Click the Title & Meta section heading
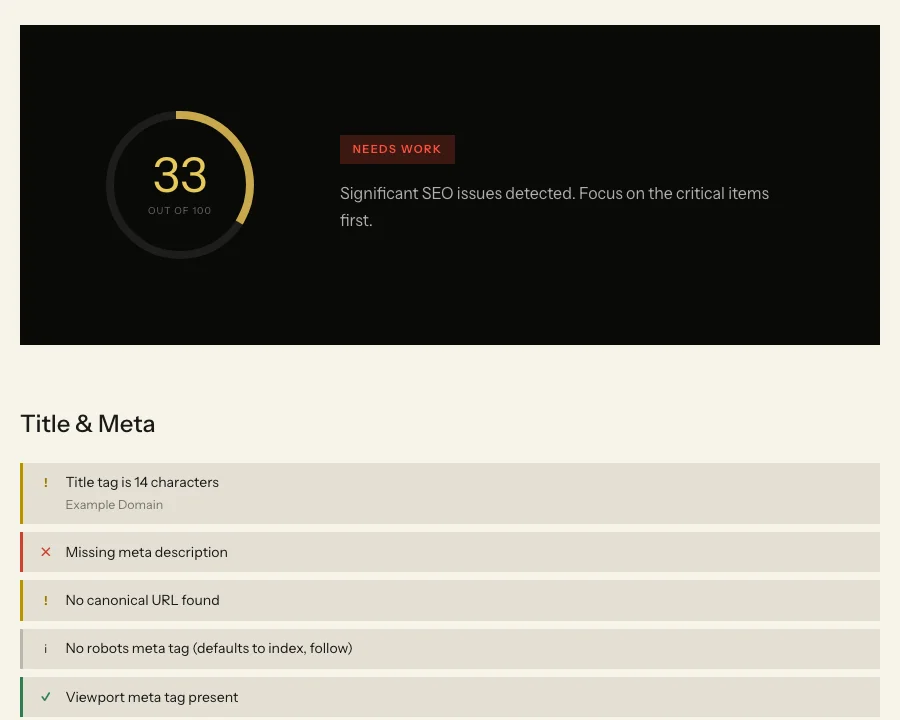This screenshot has height=720, width=900. 88,424
